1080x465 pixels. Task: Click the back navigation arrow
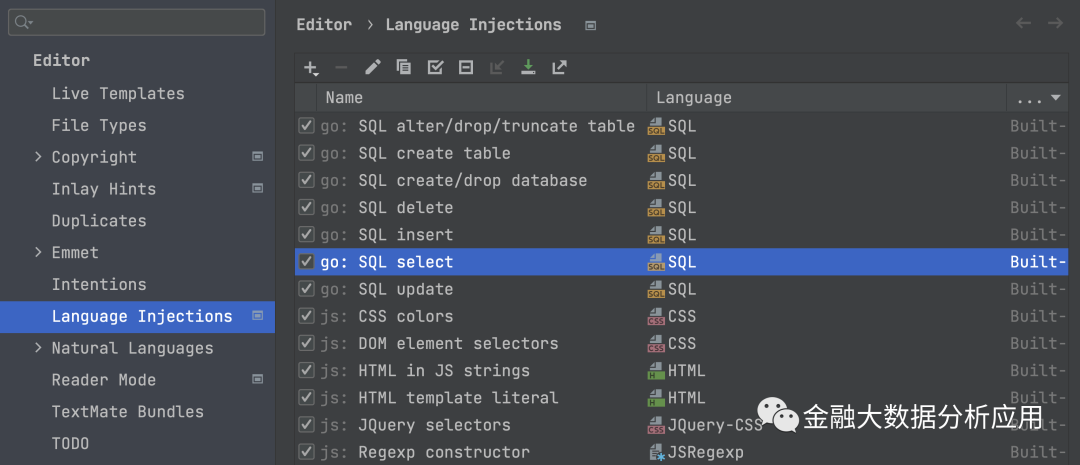[1023, 23]
